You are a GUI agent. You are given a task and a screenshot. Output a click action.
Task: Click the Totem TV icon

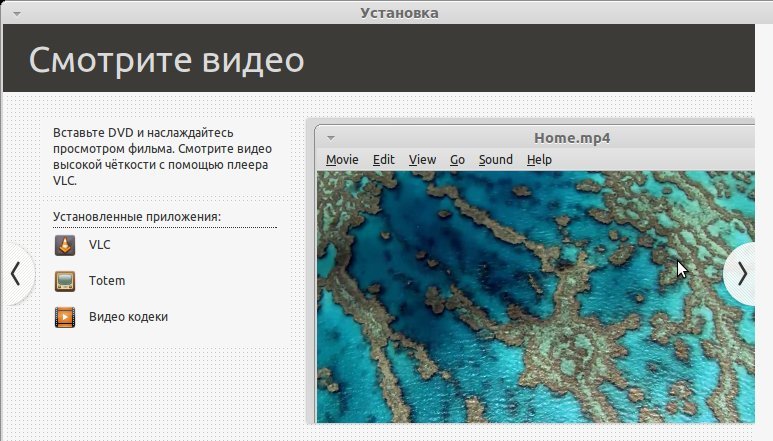(x=65, y=281)
